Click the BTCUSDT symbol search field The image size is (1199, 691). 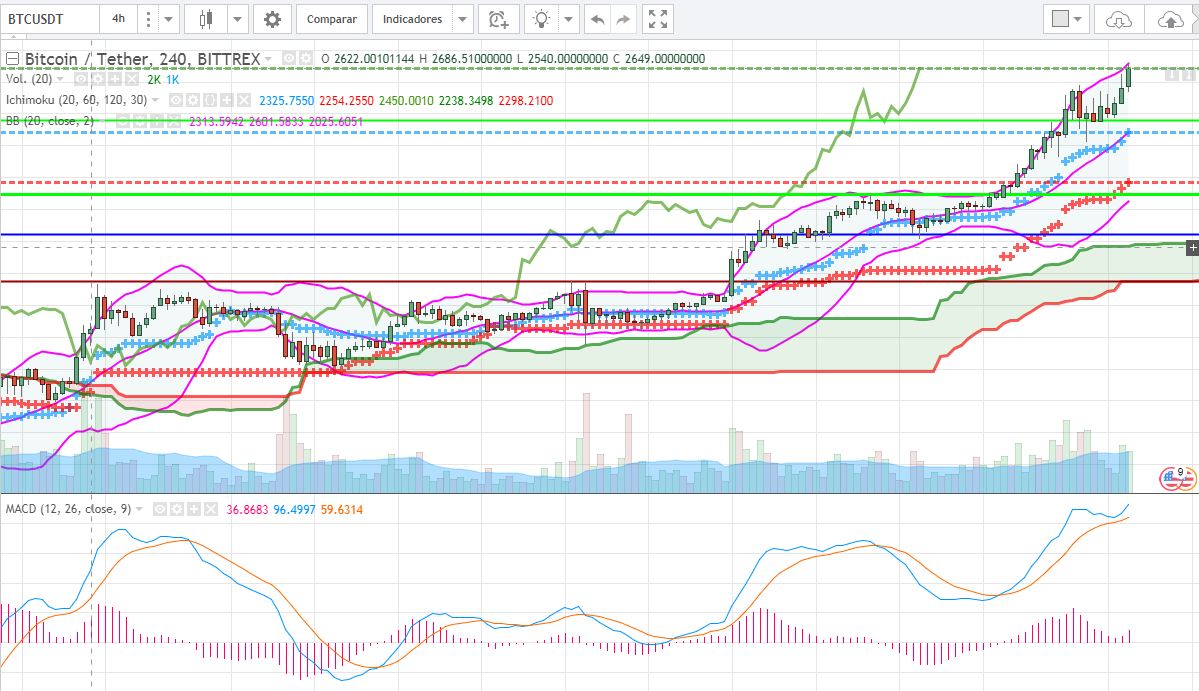click(50, 19)
